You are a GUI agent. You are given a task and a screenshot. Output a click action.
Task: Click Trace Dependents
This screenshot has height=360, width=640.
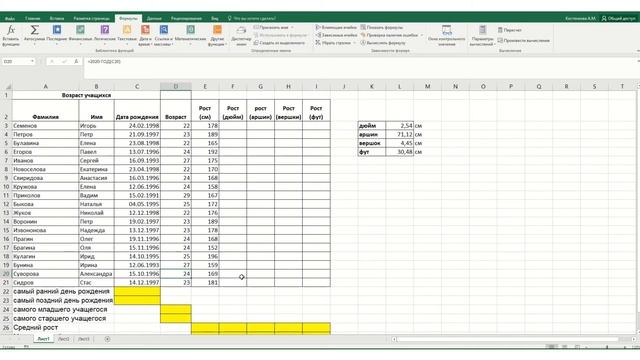point(336,35)
